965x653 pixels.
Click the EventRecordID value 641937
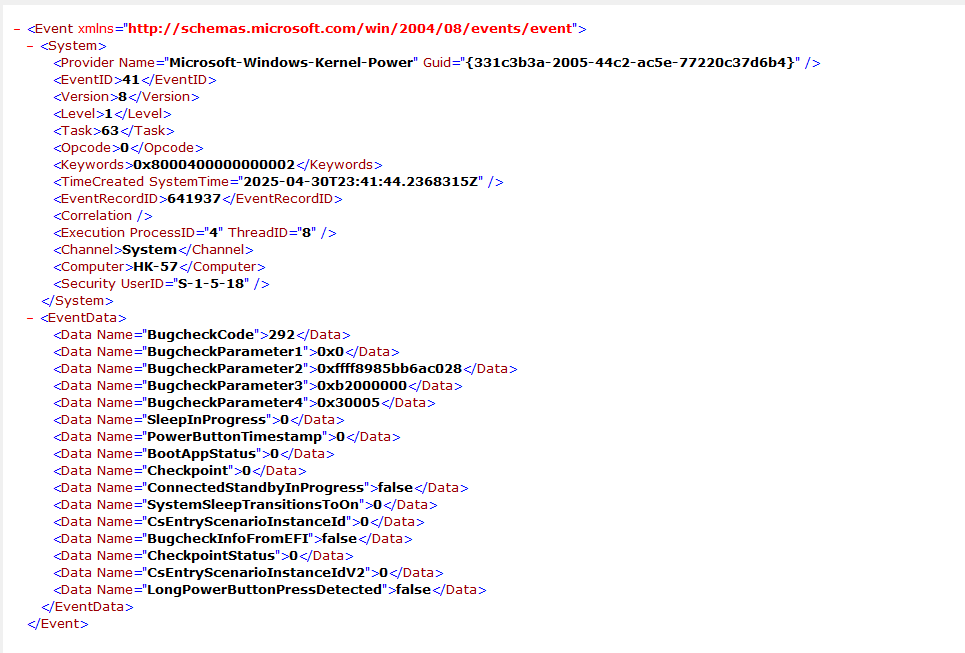point(194,199)
